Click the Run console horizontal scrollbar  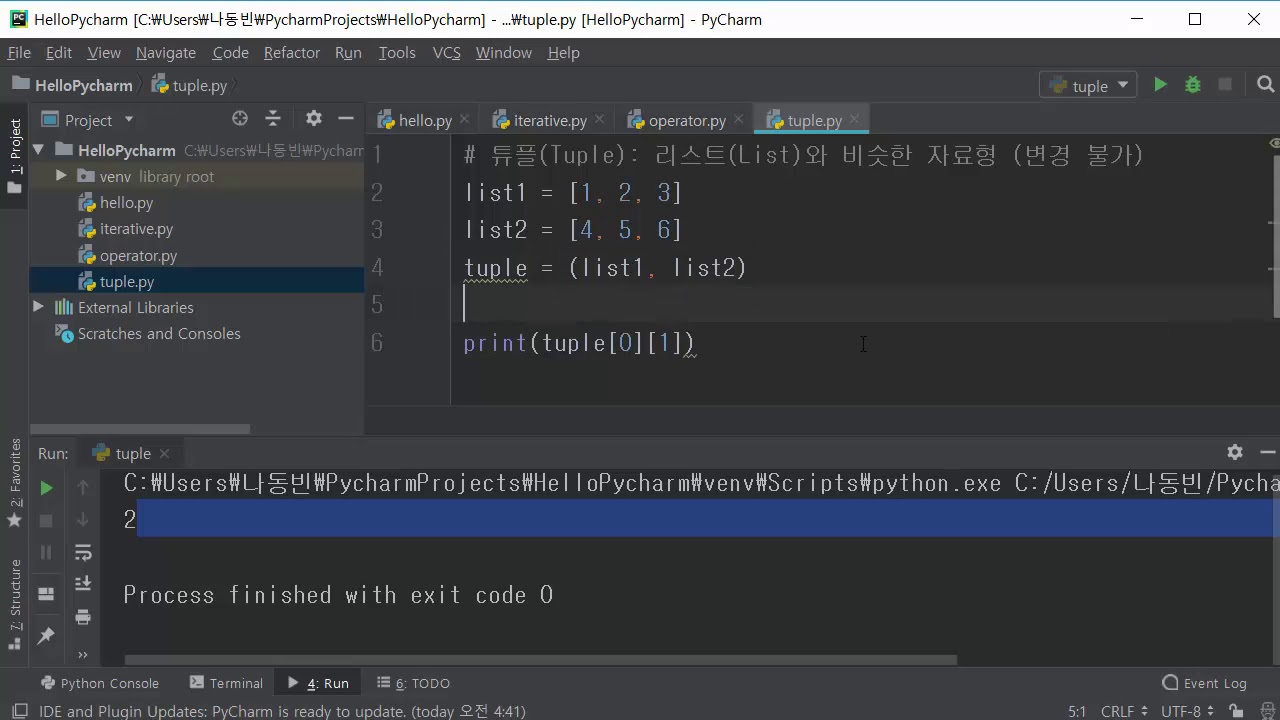tap(541, 660)
